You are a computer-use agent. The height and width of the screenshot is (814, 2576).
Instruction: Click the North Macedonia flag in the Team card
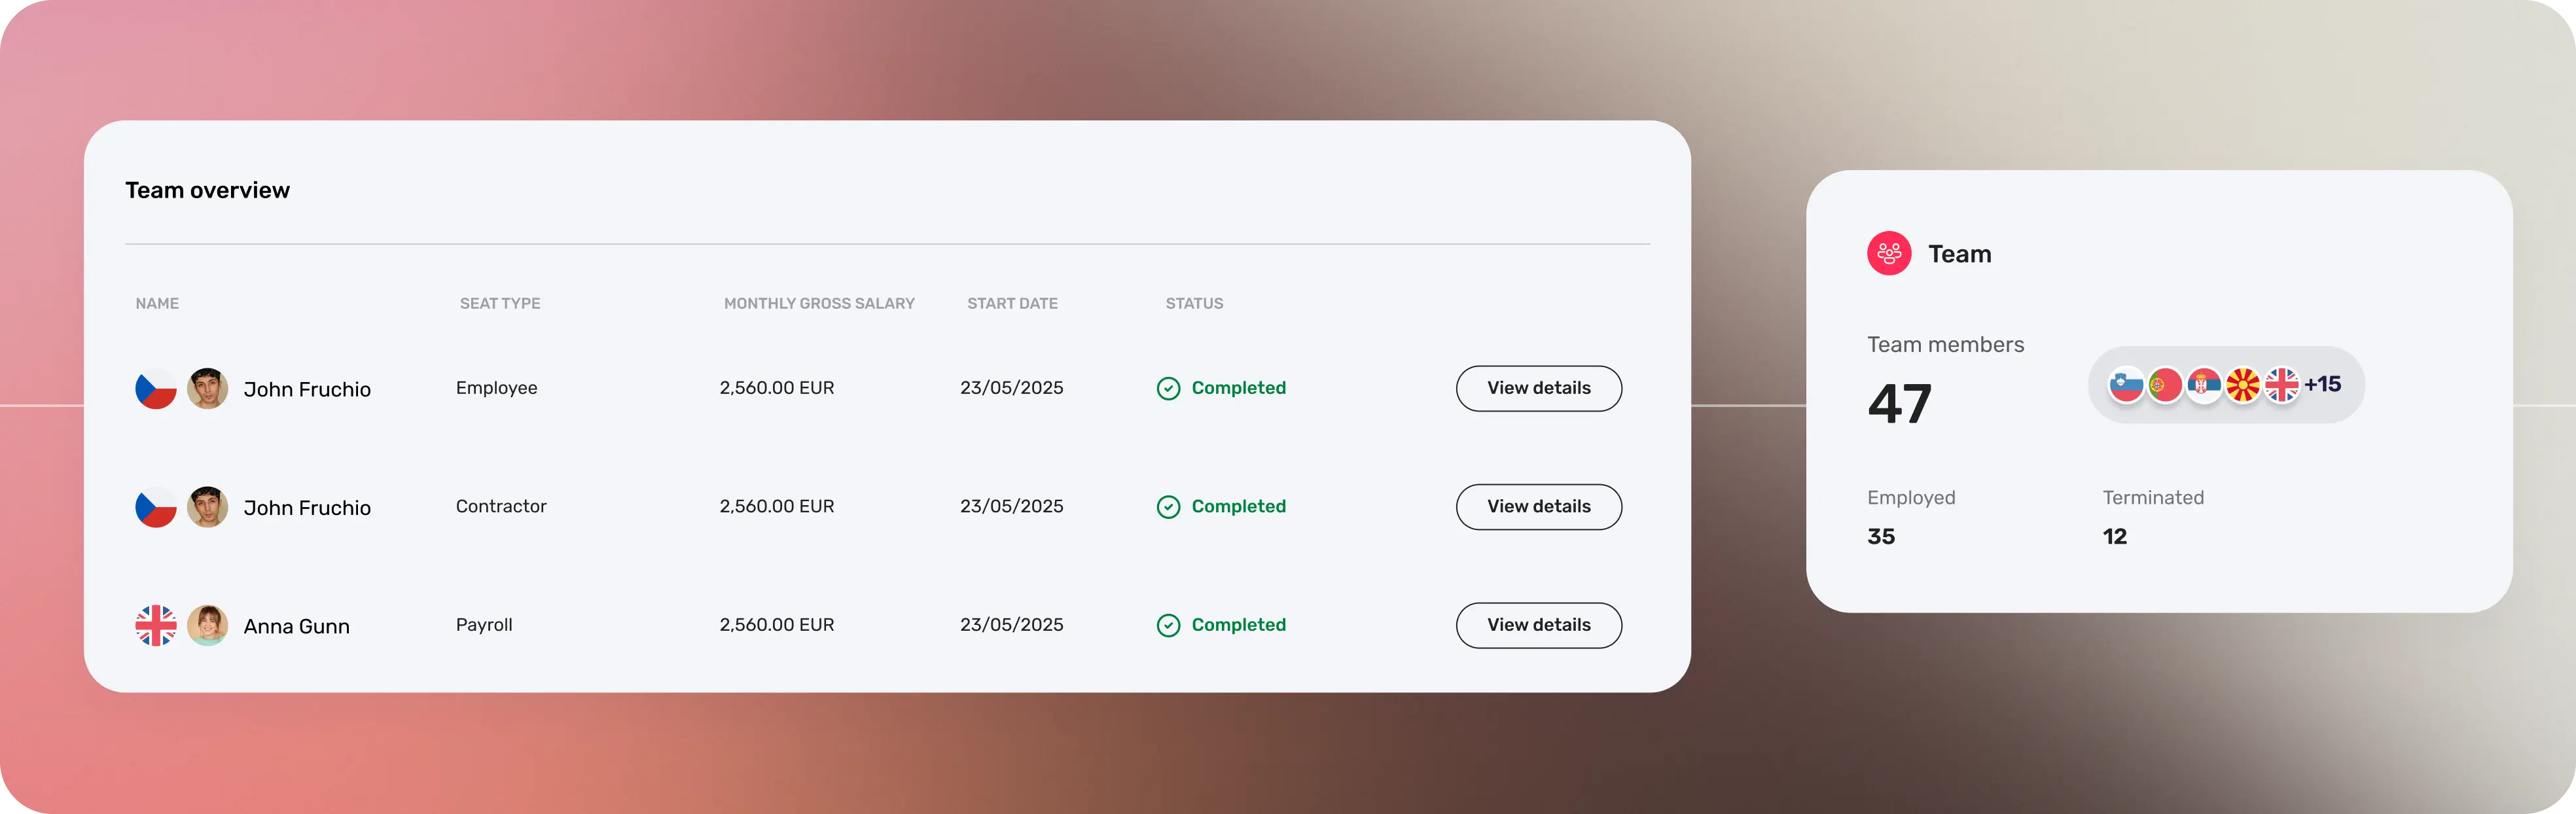[2243, 385]
